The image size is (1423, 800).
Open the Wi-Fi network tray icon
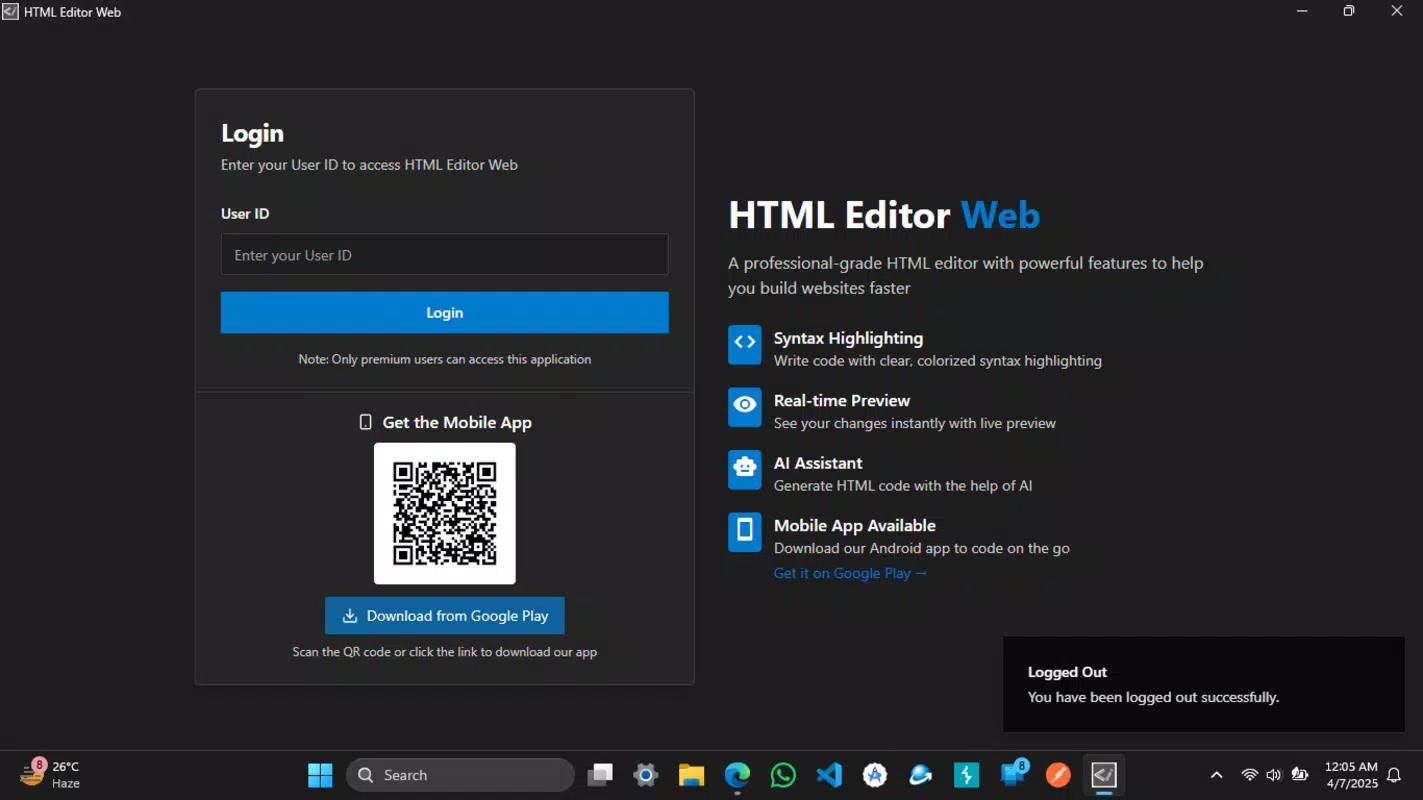(x=1249, y=775)
